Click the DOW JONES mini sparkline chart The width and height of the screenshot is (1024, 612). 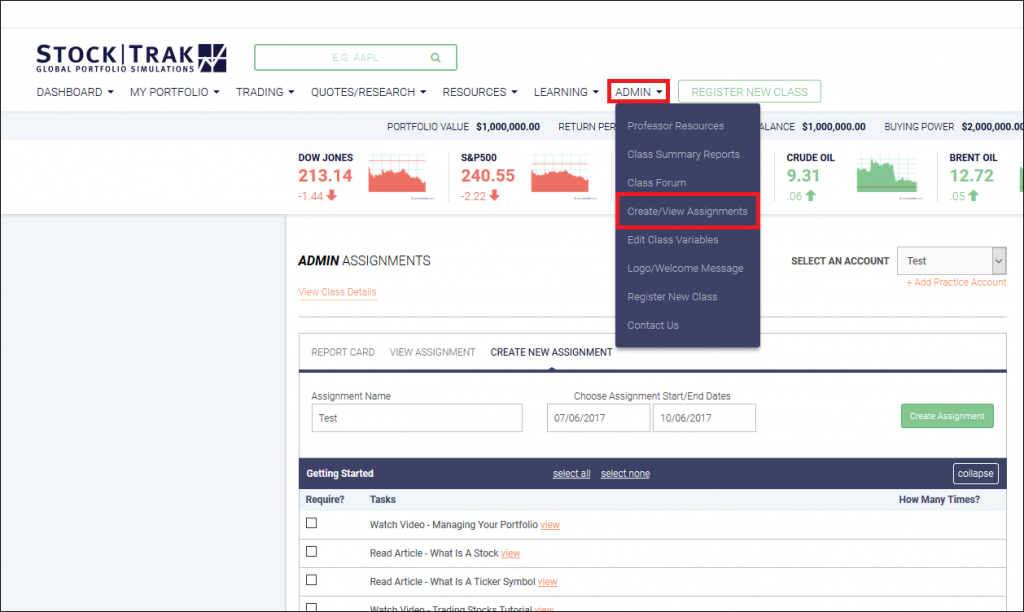pos(396,172)
